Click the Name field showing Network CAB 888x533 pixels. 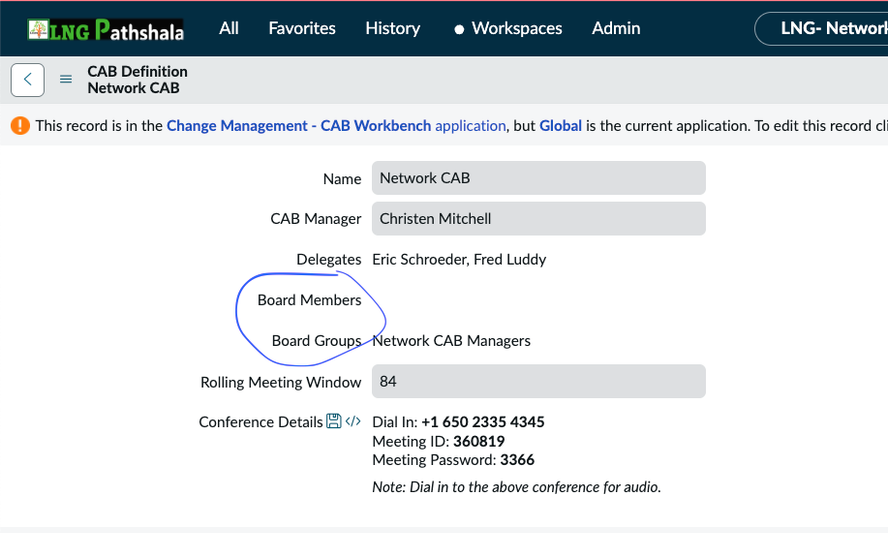pyautogui.click(x=538, y=178)
